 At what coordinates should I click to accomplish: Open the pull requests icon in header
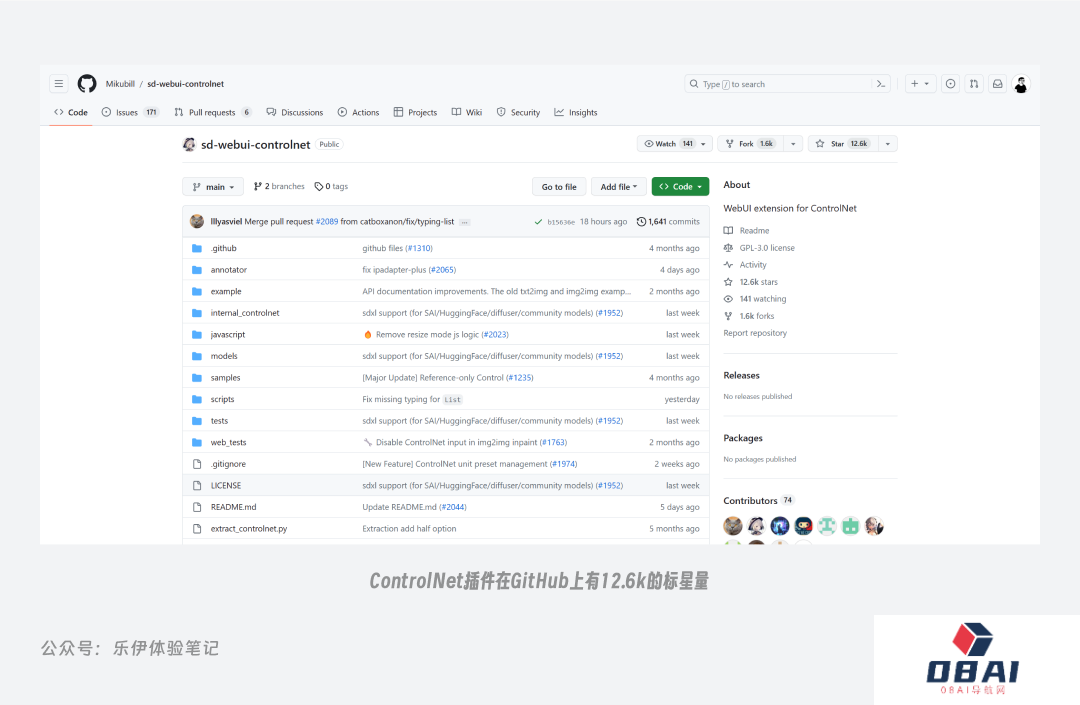(x=974, y=84)
